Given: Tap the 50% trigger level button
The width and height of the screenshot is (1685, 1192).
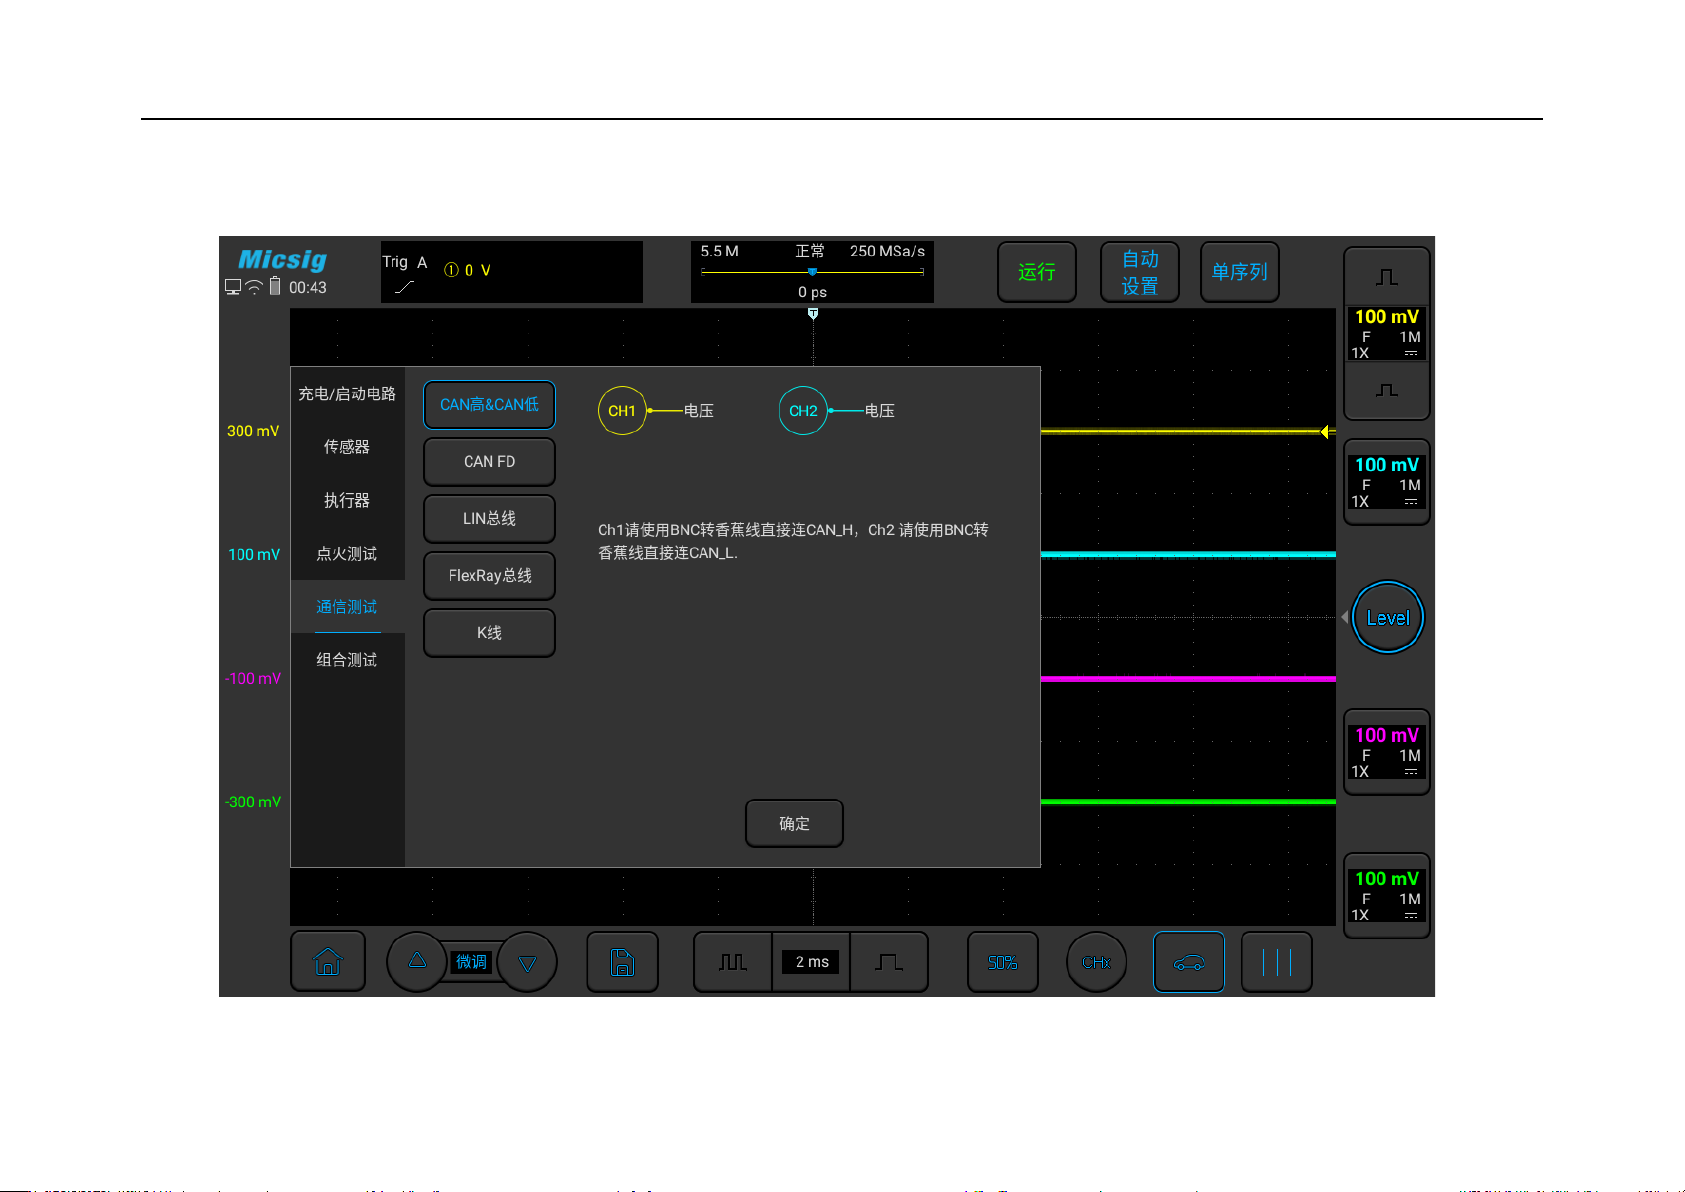Looking at the screenshot, I should (1003, 962).
